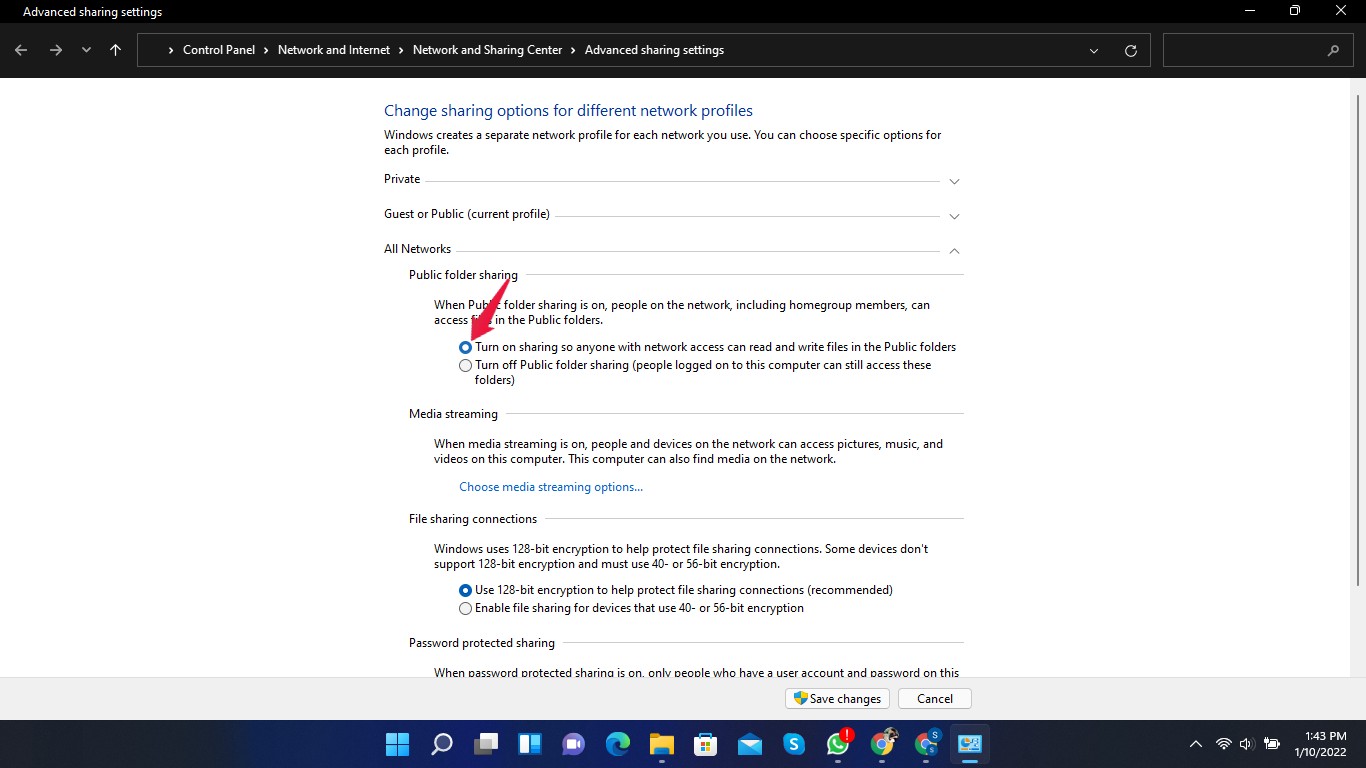The width and height of the screenshot is (1366, 768).
Task: Click inside the search input field
Action: click(x=1250, y=49)
